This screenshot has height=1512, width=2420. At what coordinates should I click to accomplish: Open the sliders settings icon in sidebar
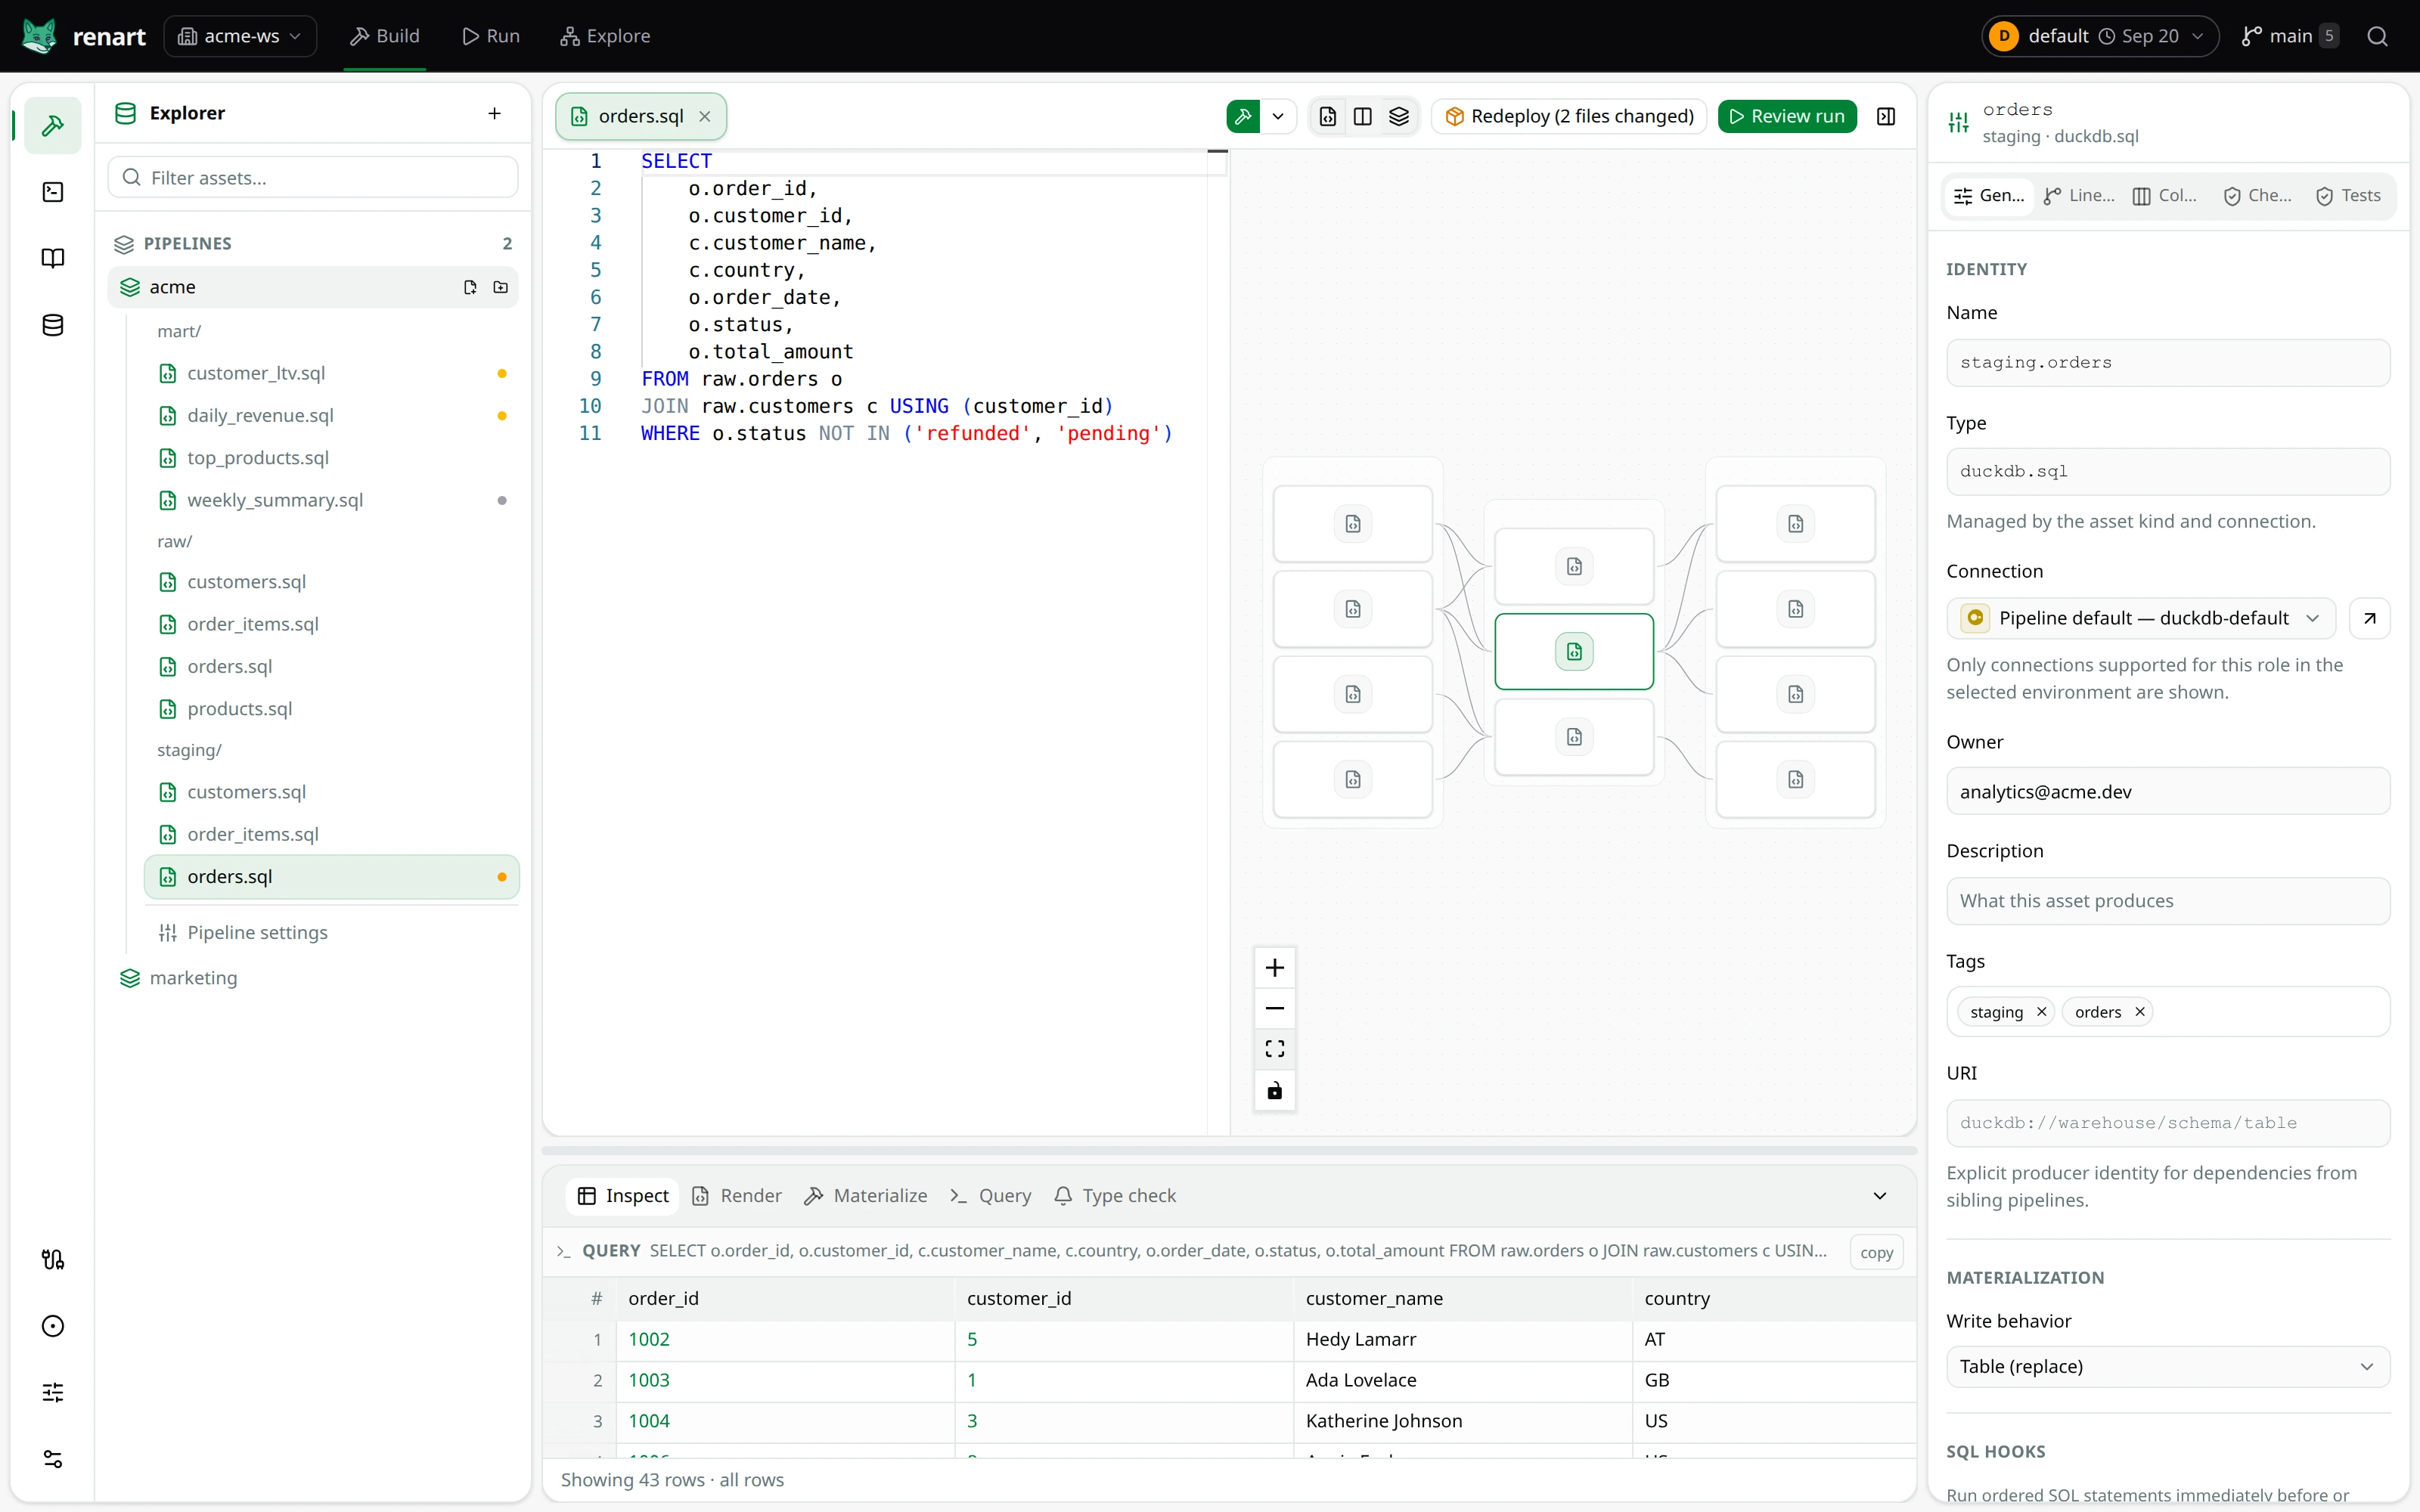point(53,1392)
